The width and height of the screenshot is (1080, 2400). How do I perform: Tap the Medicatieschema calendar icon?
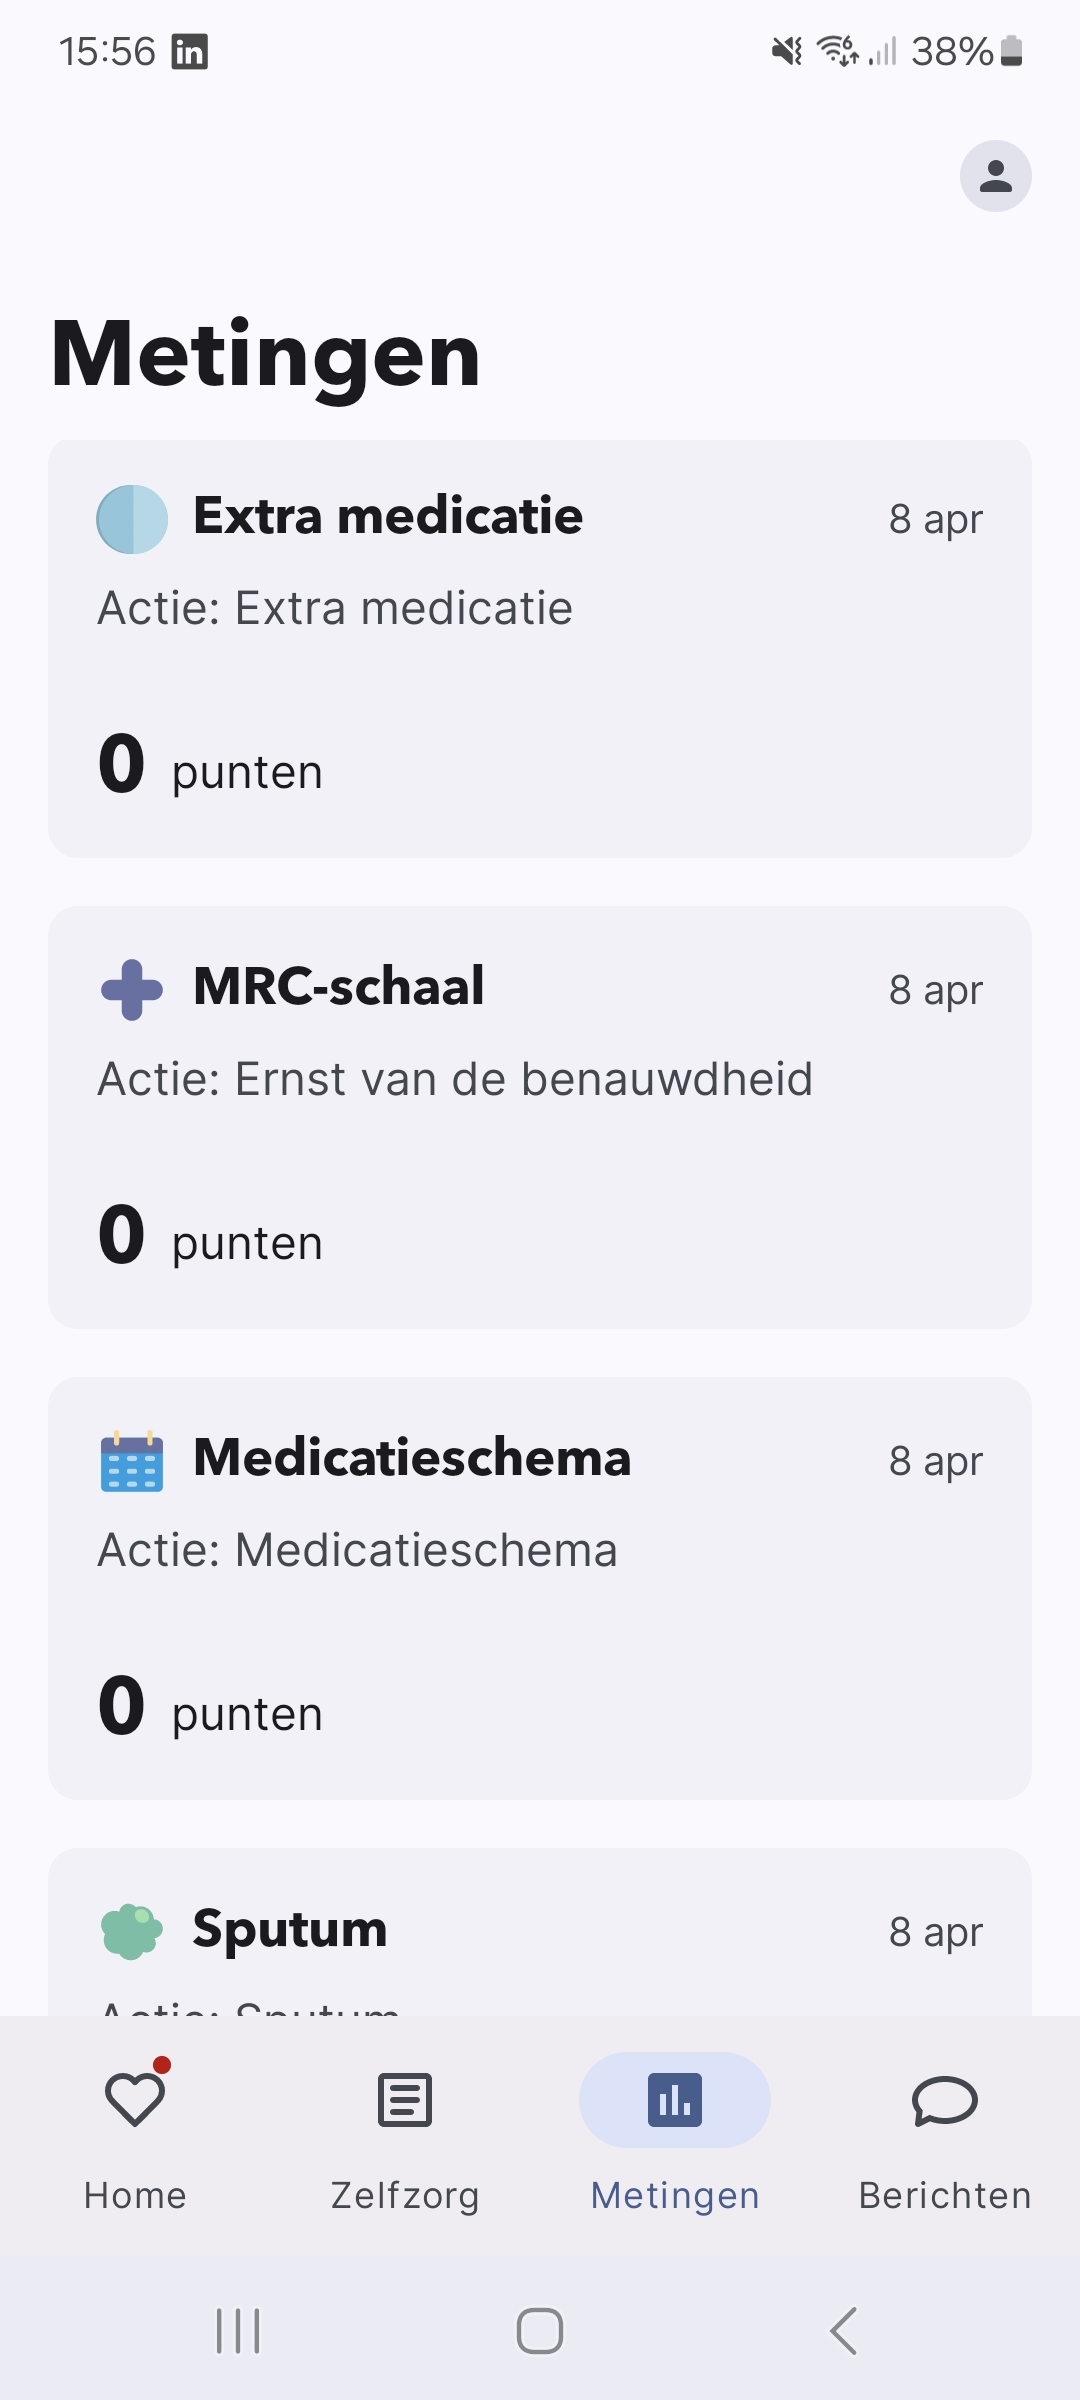[132, 1461]
